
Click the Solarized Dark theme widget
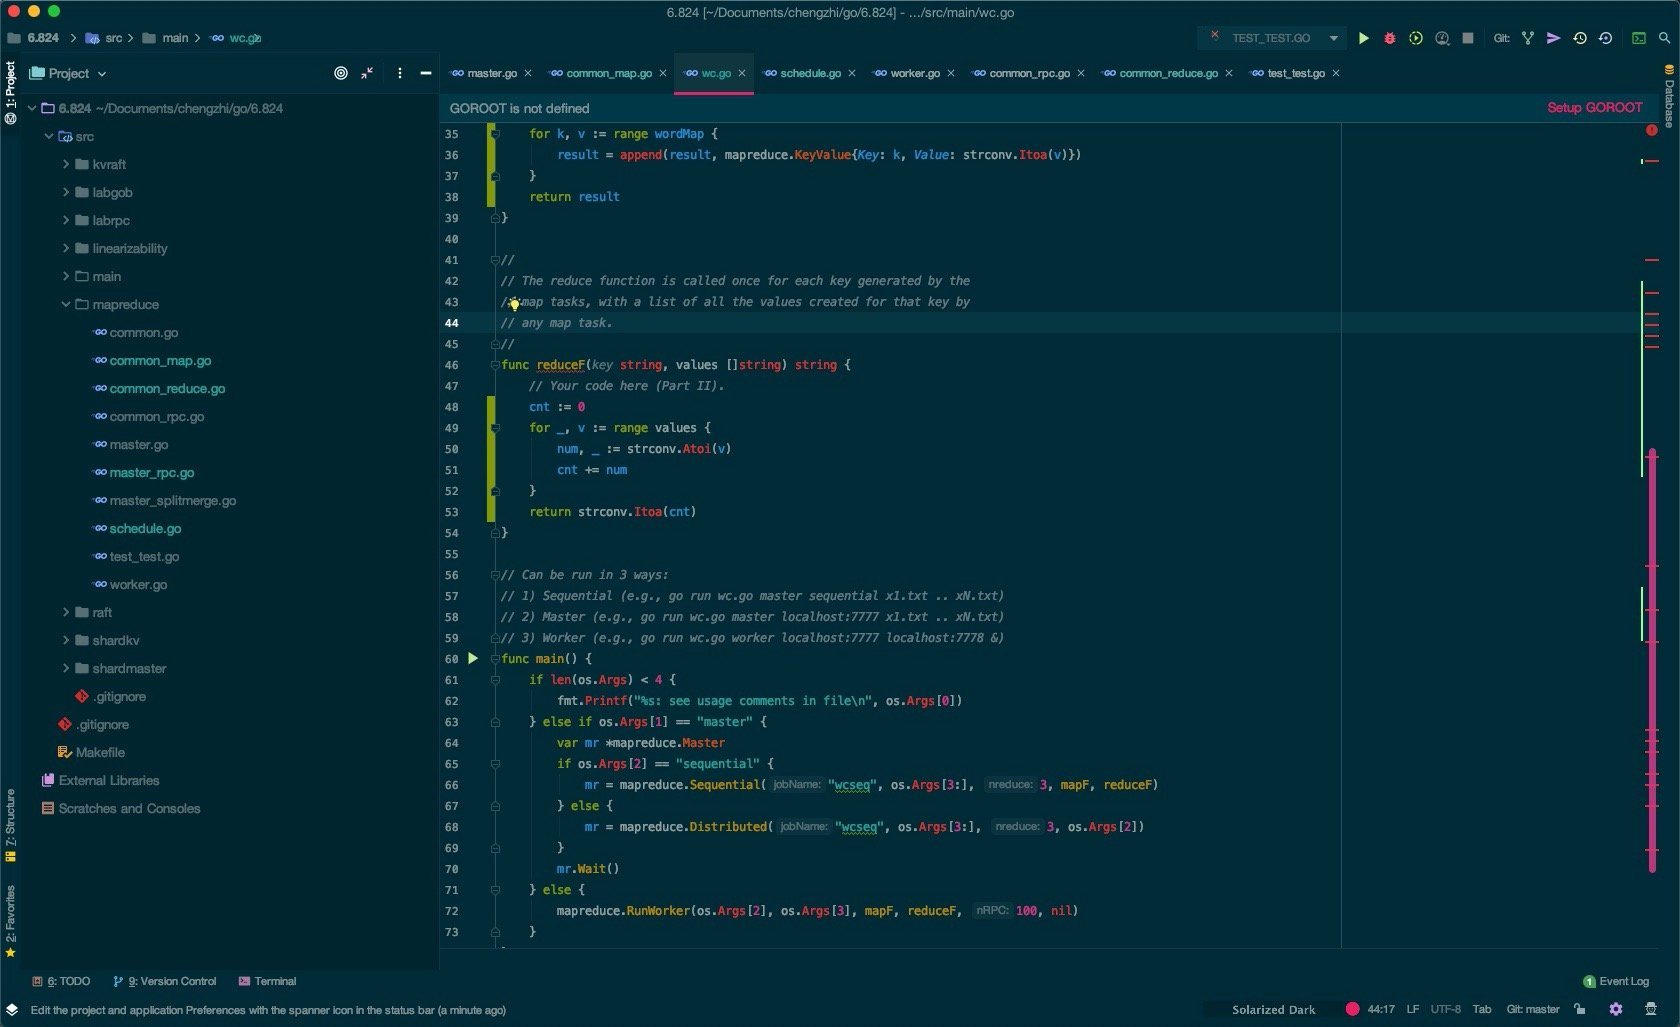click(1273, 1009)
